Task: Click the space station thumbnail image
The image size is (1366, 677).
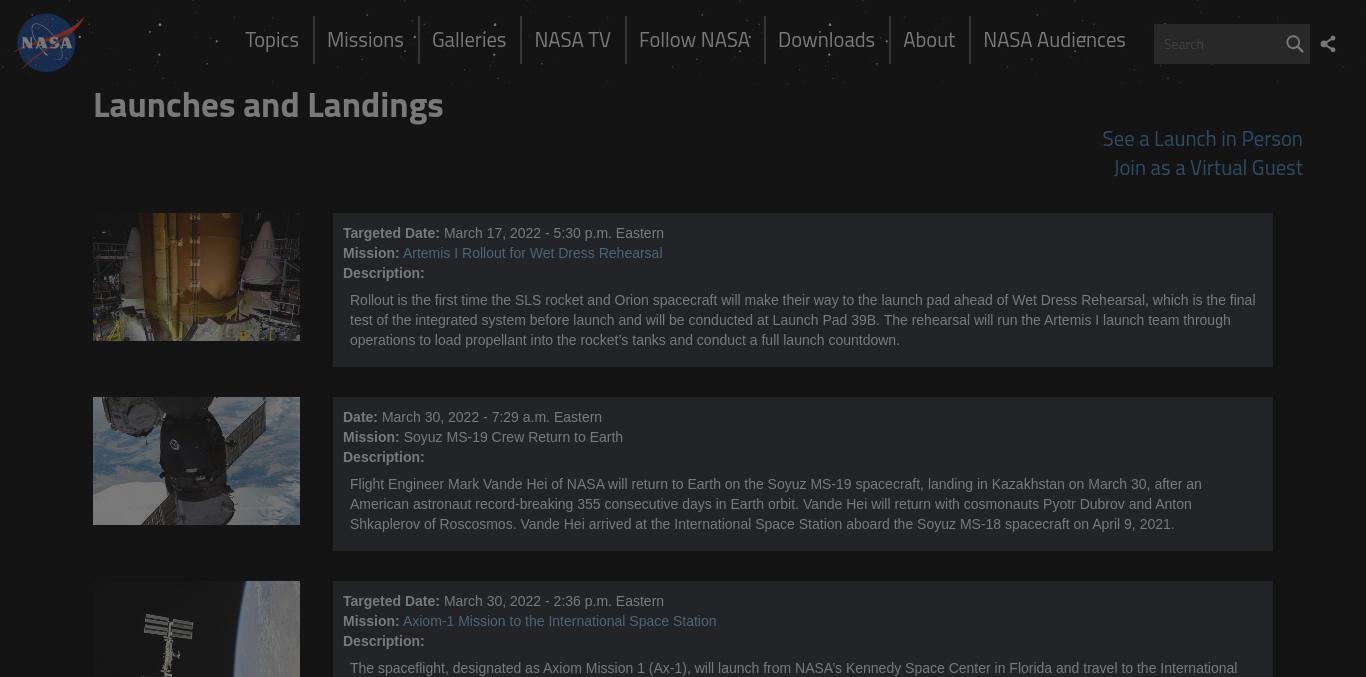Action: (x=196, y=629)
